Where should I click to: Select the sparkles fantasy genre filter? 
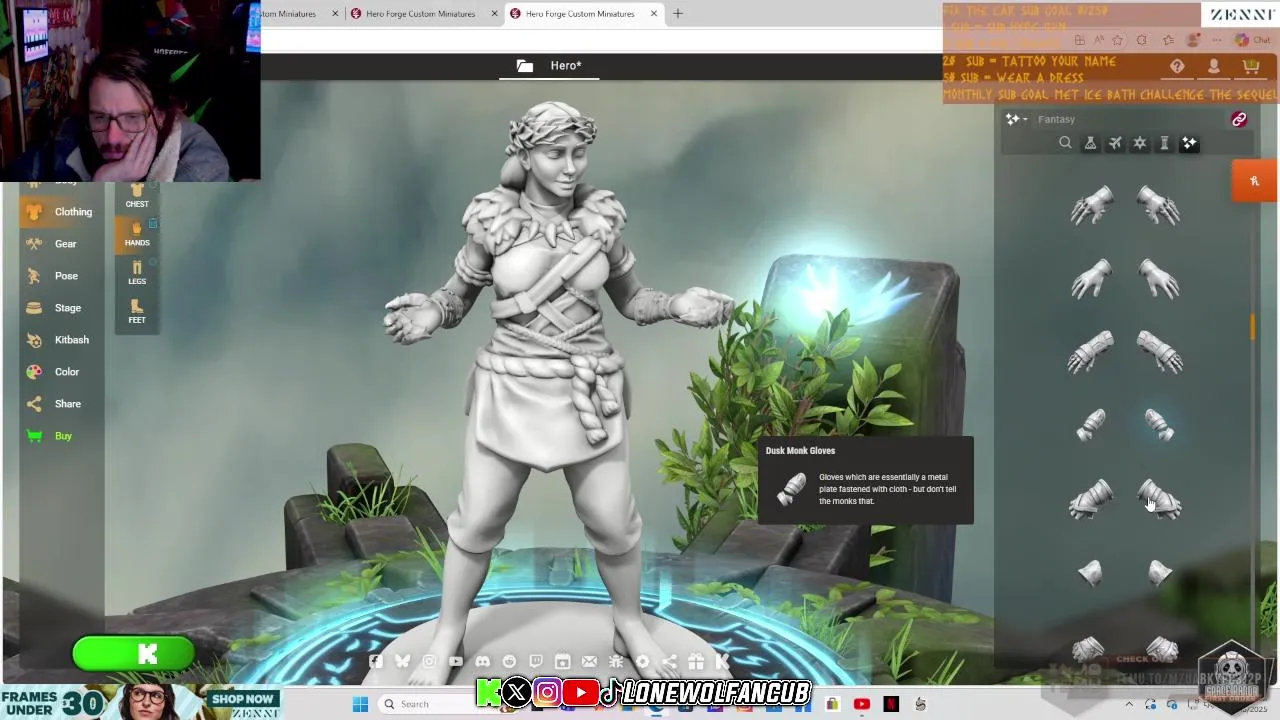[x=1189, y=143]
